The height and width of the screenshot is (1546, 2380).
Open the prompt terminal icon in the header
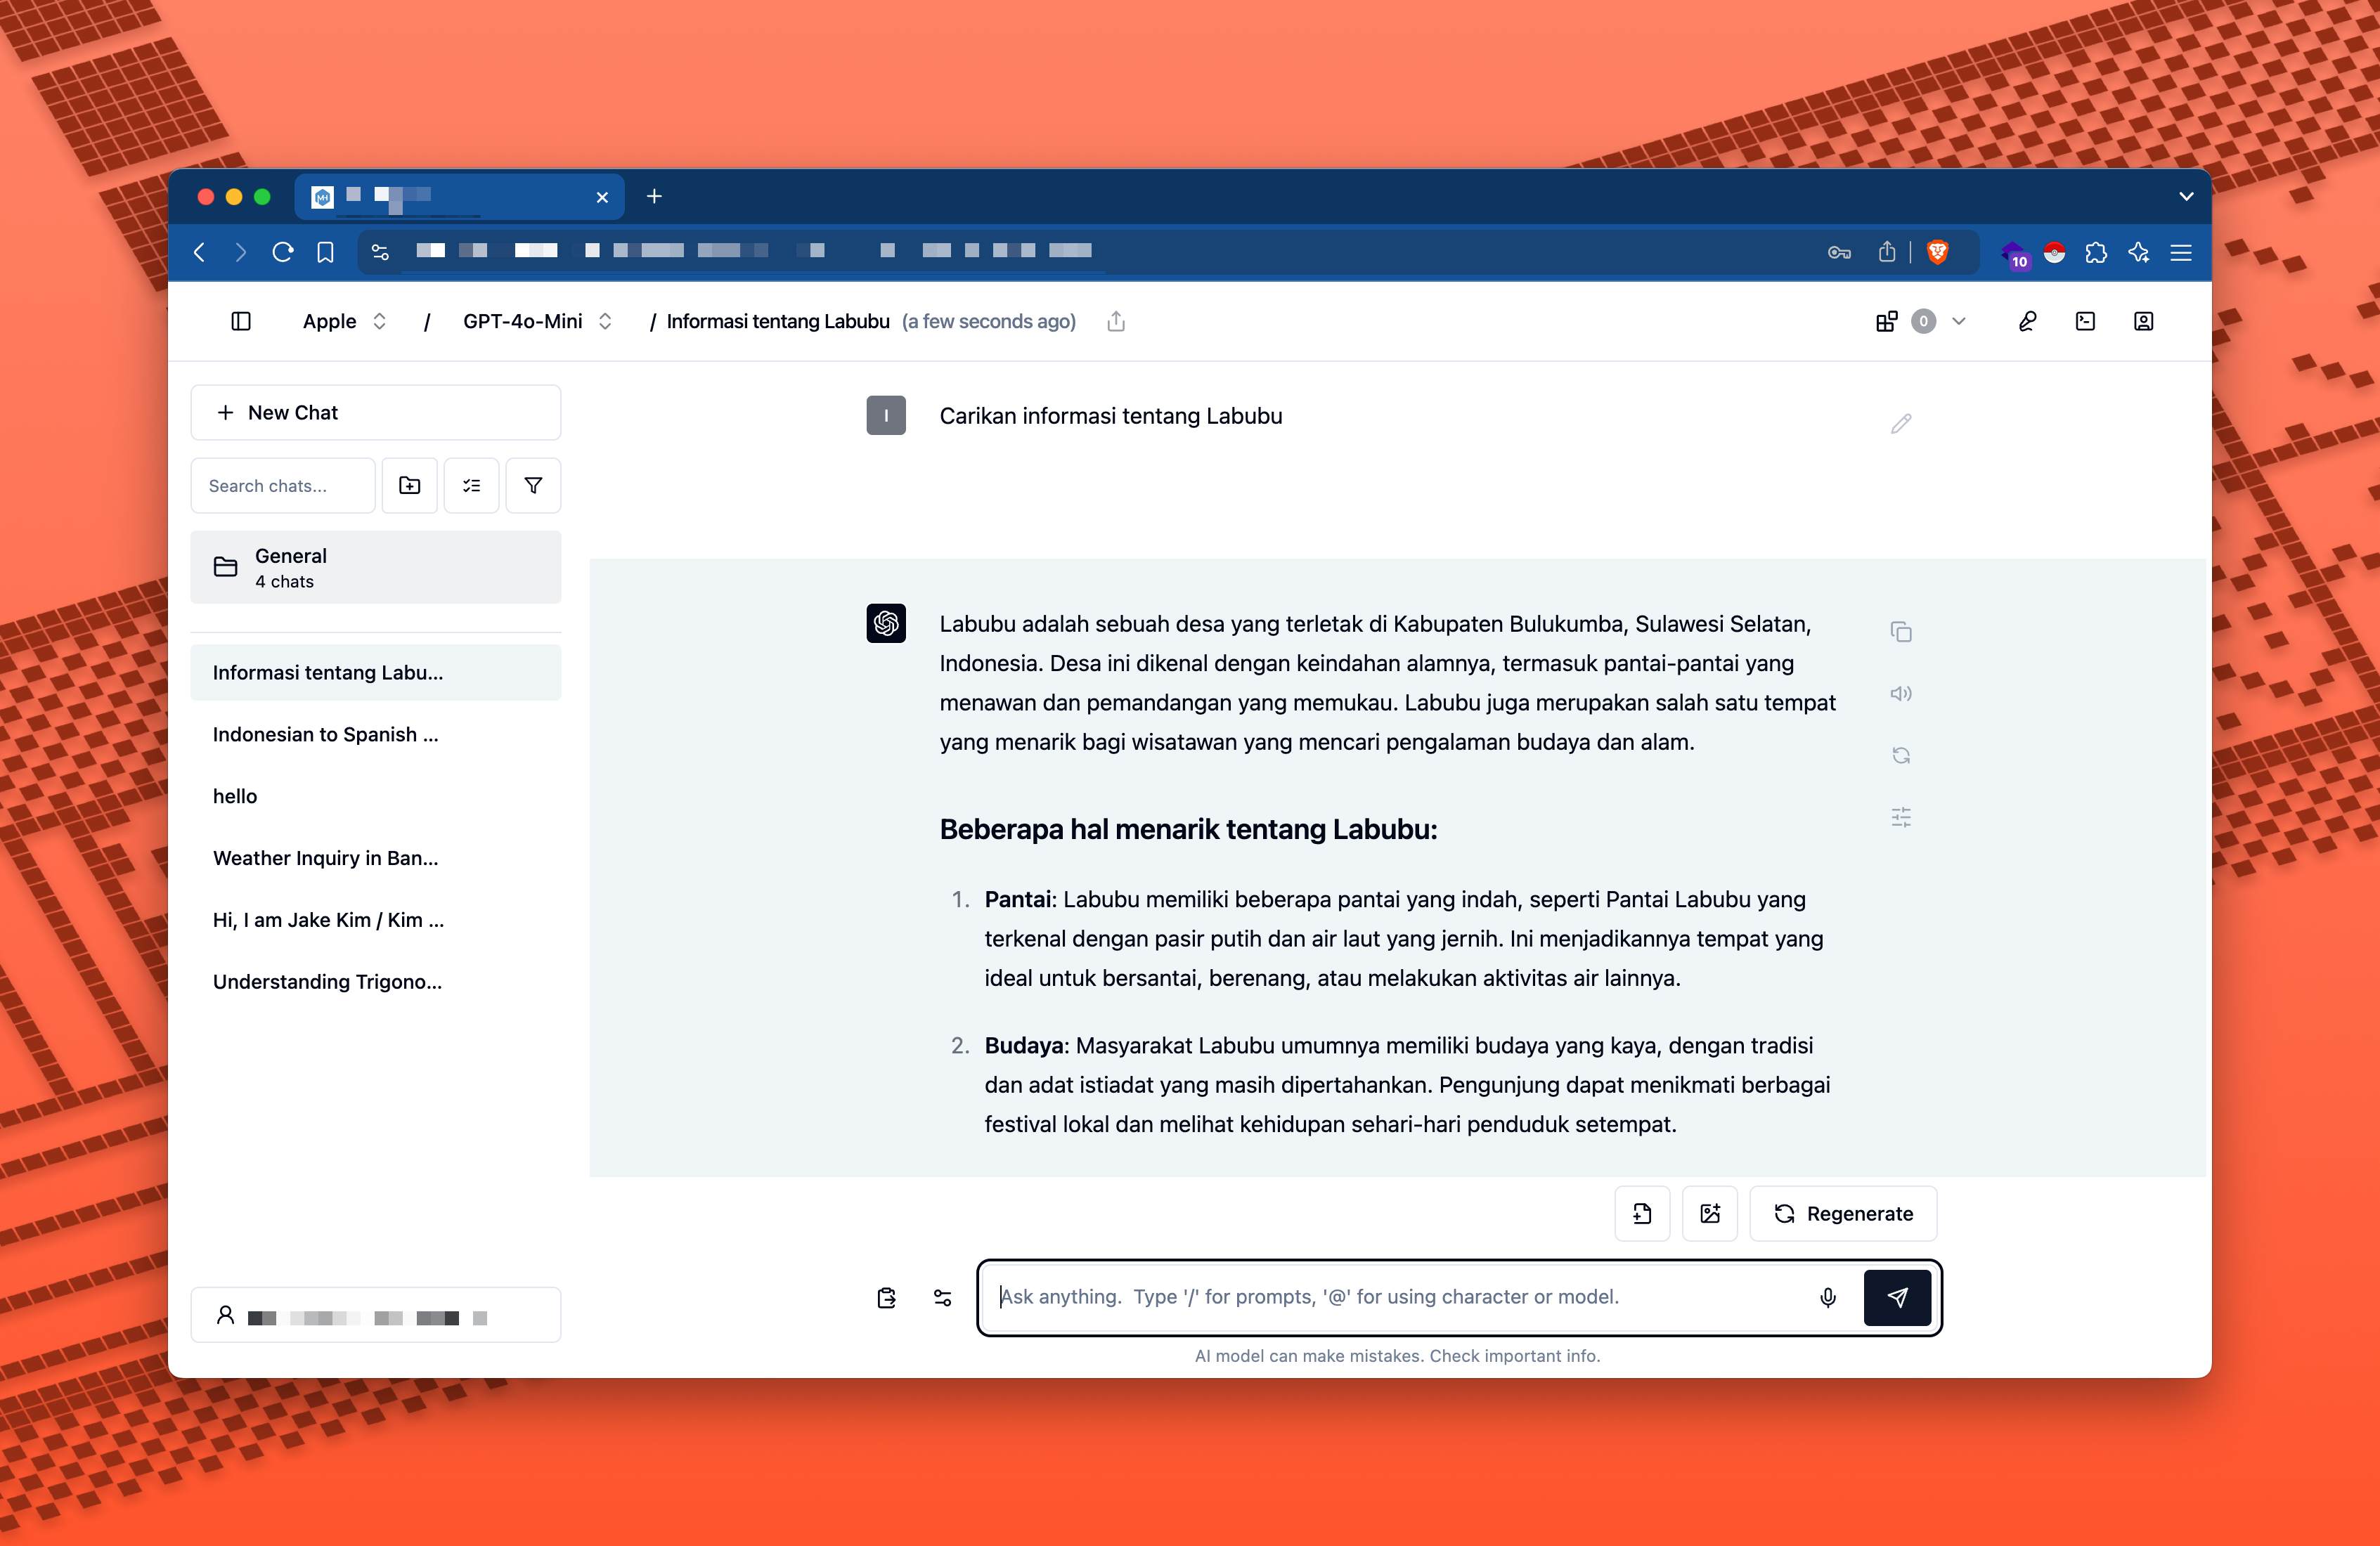[x=2085, y=321]
